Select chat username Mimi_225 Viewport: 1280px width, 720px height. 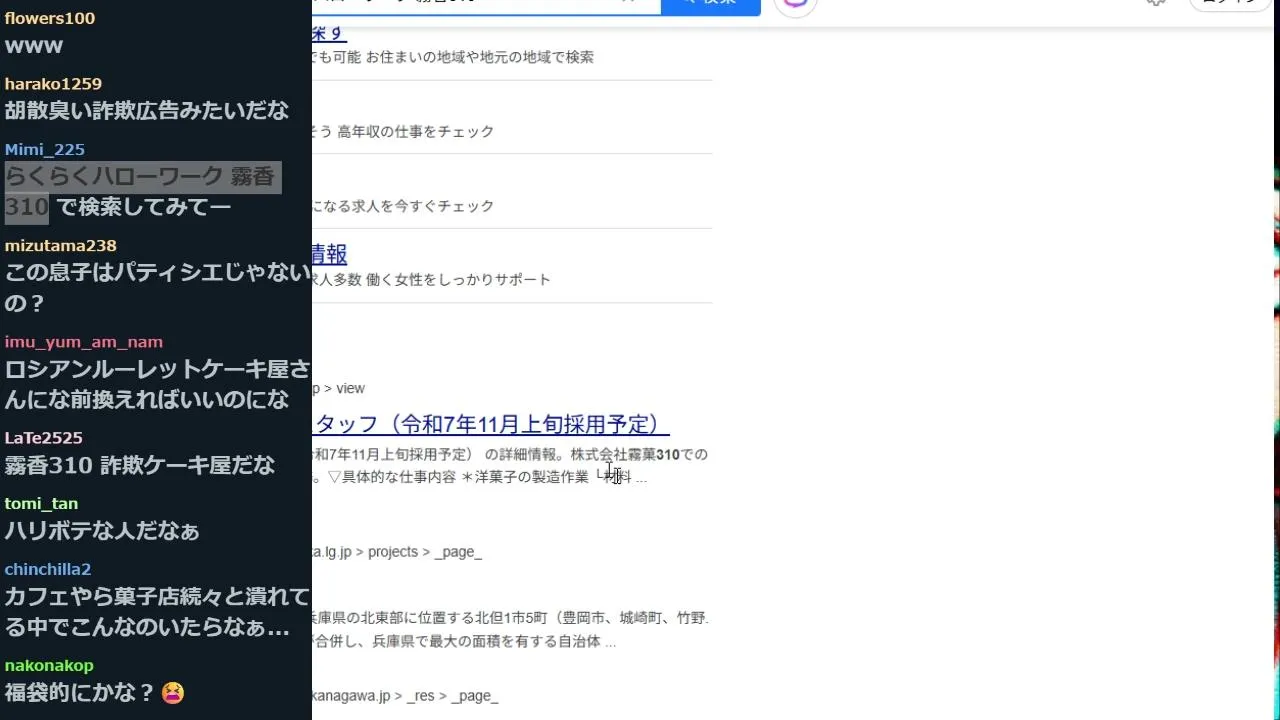pos(45,150)
